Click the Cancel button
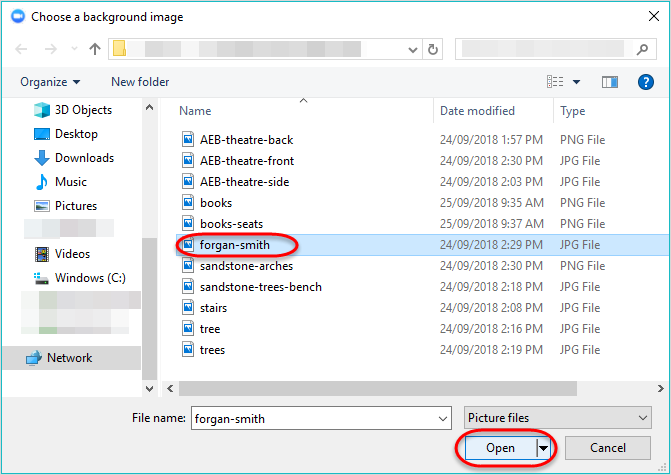 608,448
